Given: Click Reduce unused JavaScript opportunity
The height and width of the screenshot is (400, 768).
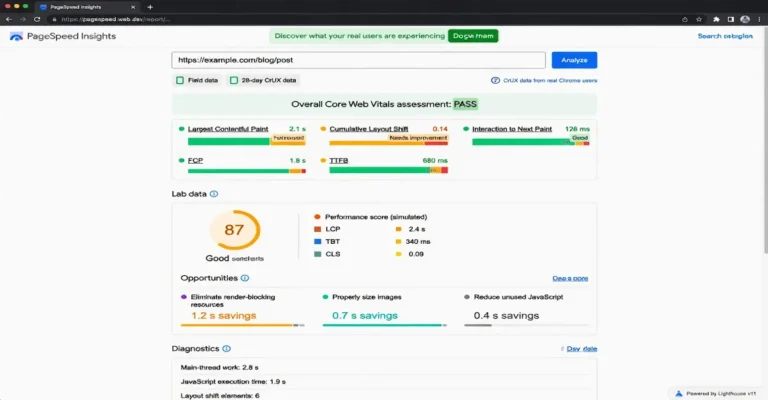Looking at the screenshot, I should pos(518,297).
